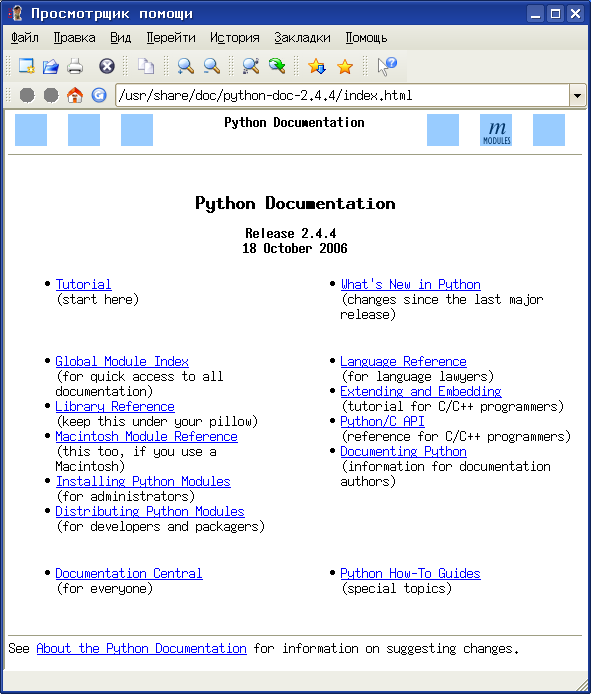Viewport: 591px width, 694px height.
Task: Reload the page with the blue icon
Action: pos(99,95)
